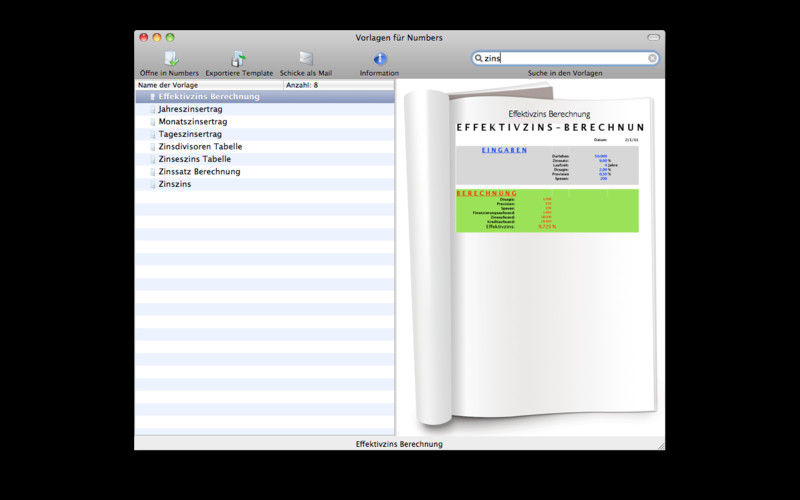Click the Schicke als Mail envelope icon
This screenshot has width=800, height=500.
point(306,59)
